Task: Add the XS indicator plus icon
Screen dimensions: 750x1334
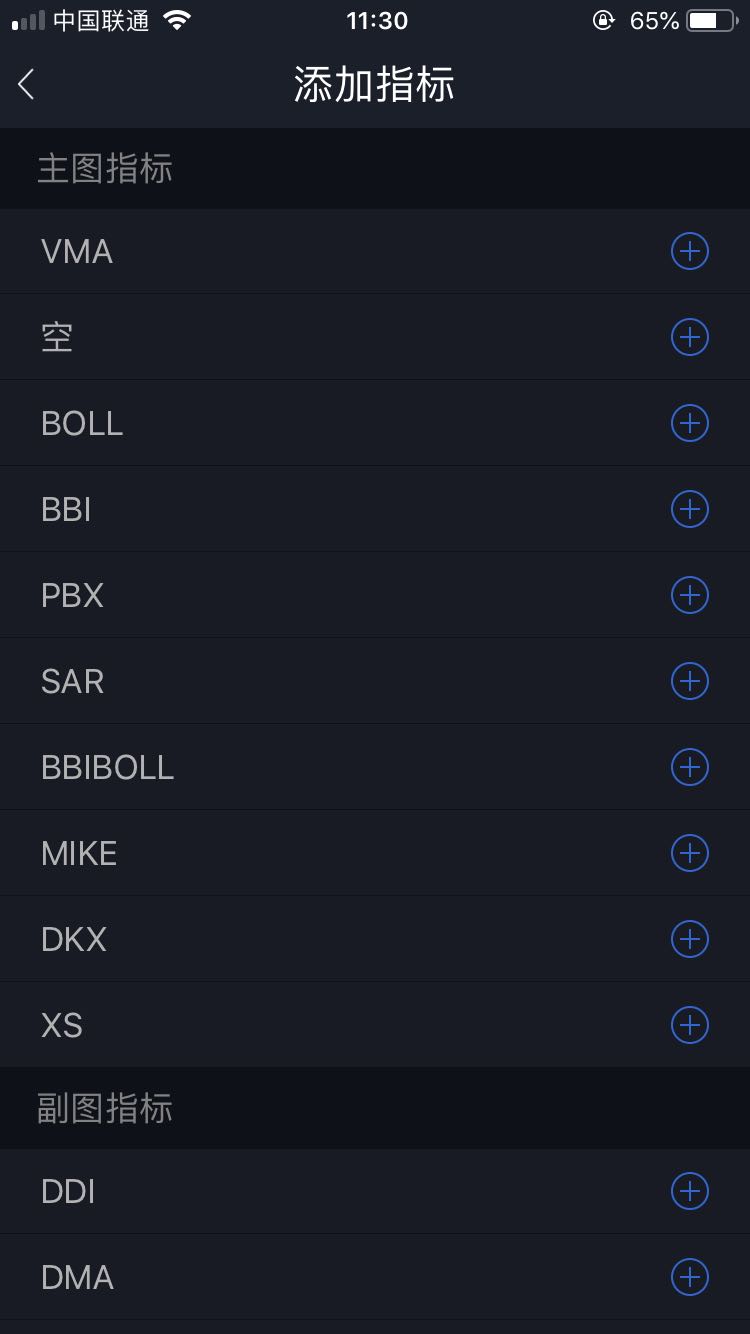Action: (689, 1025)
